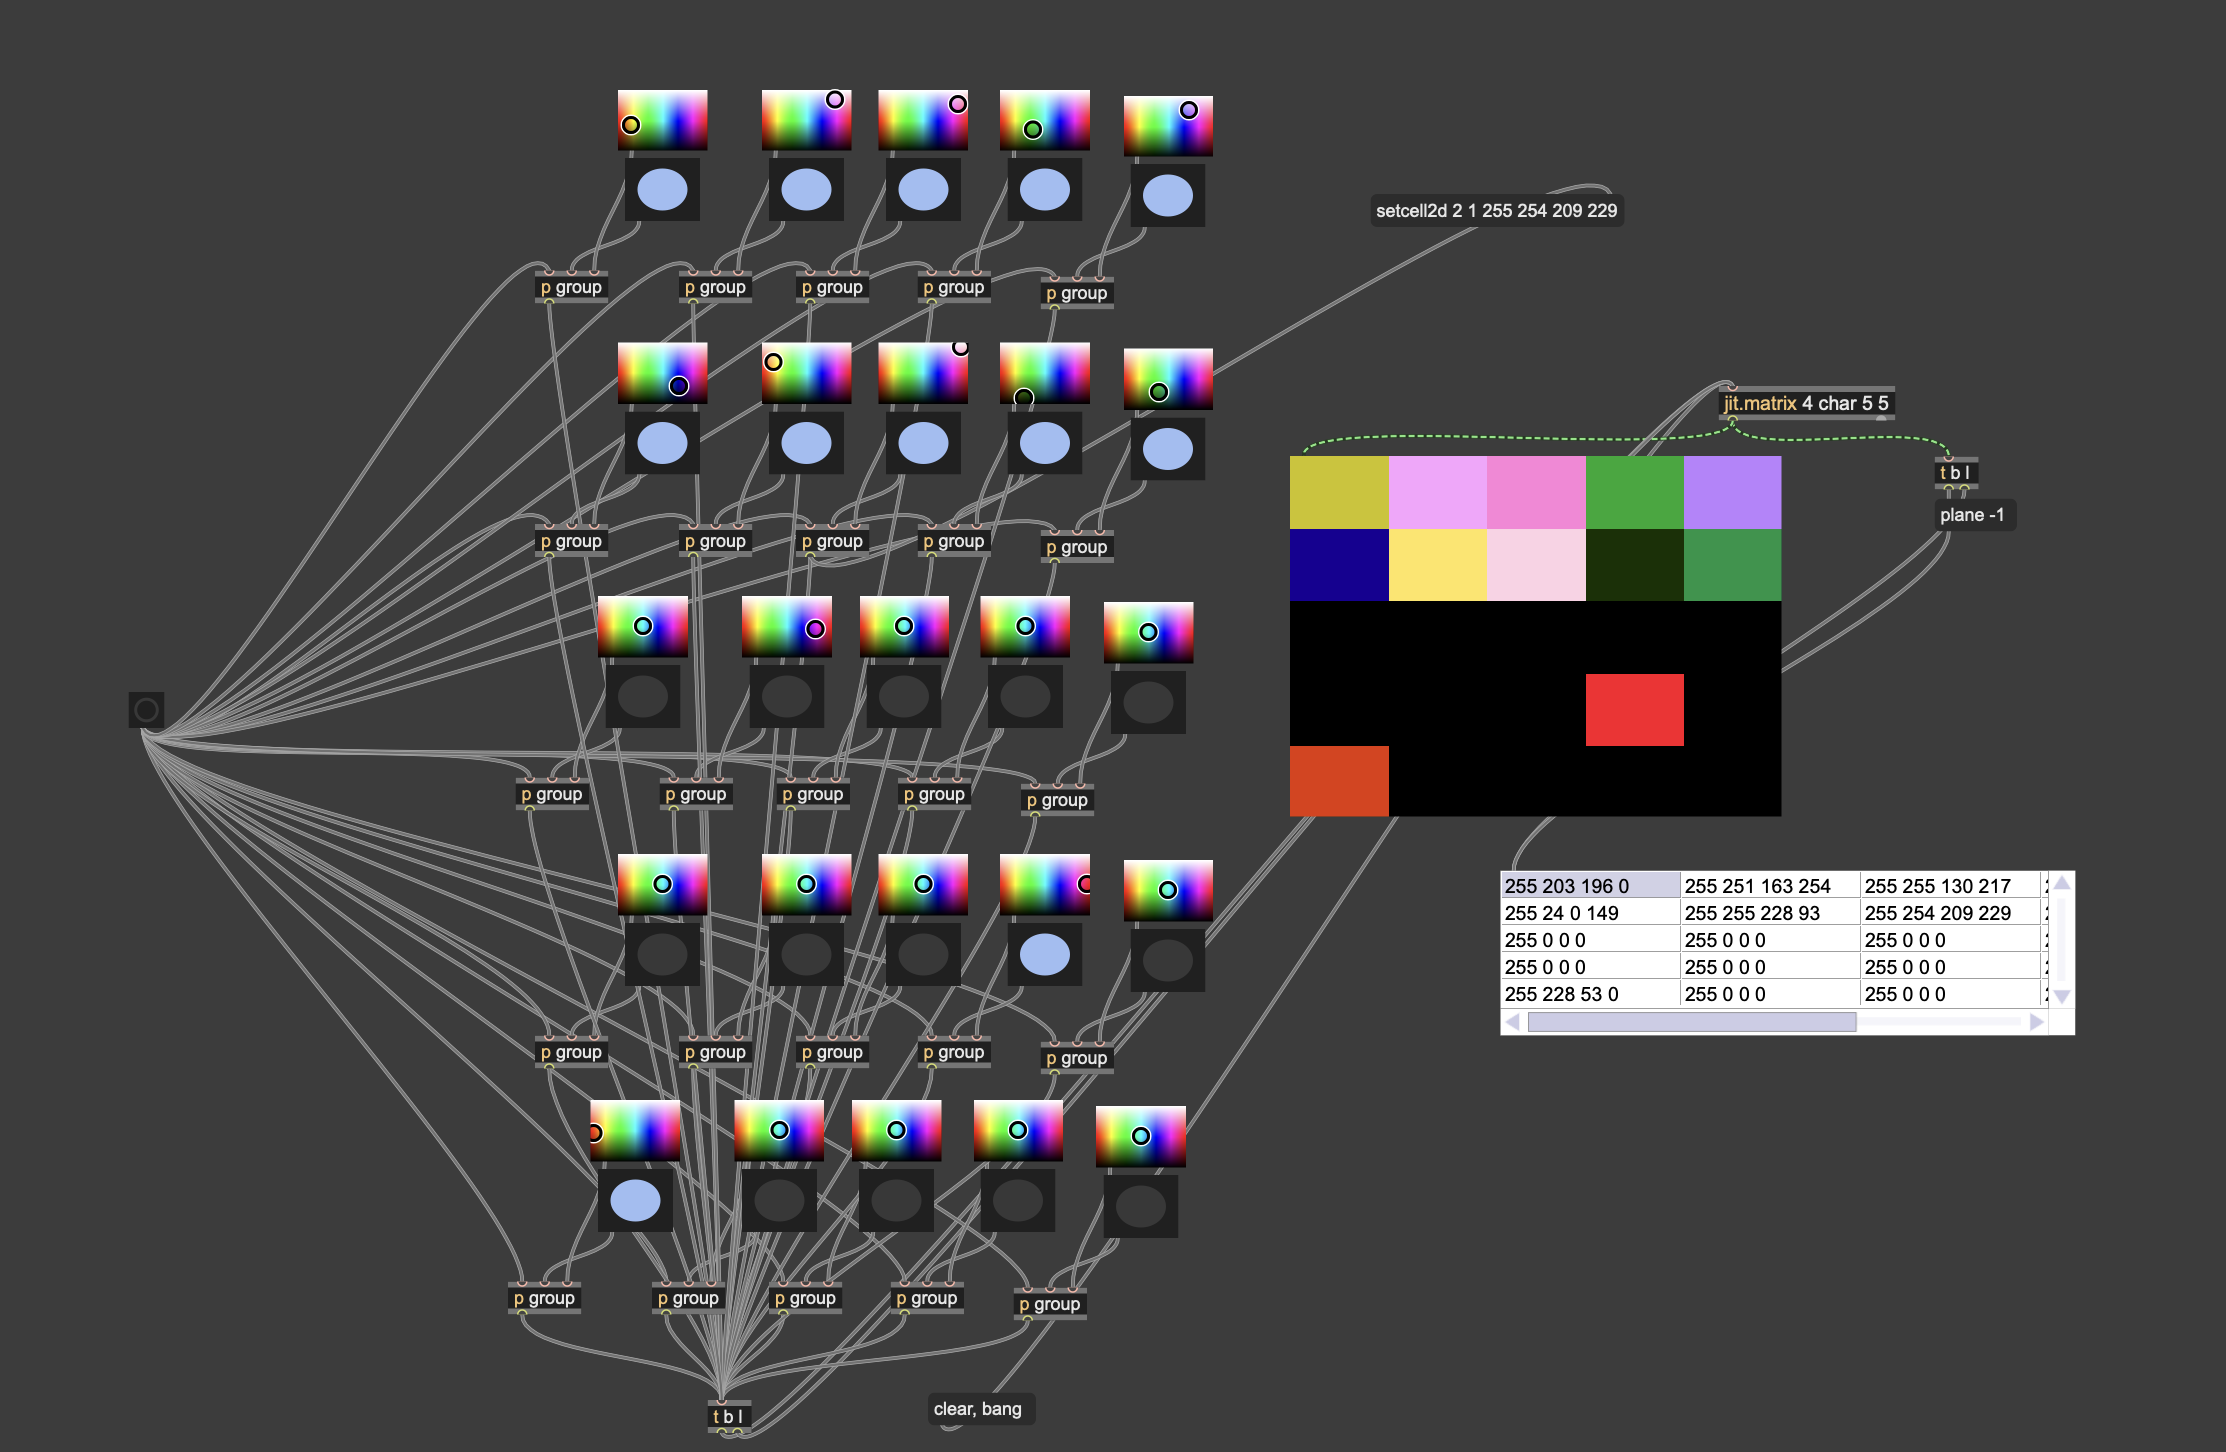Open the leftmost p group subpatcher in bottom row
This screenshot has height=1452, width=2226.
point(545,1298)
